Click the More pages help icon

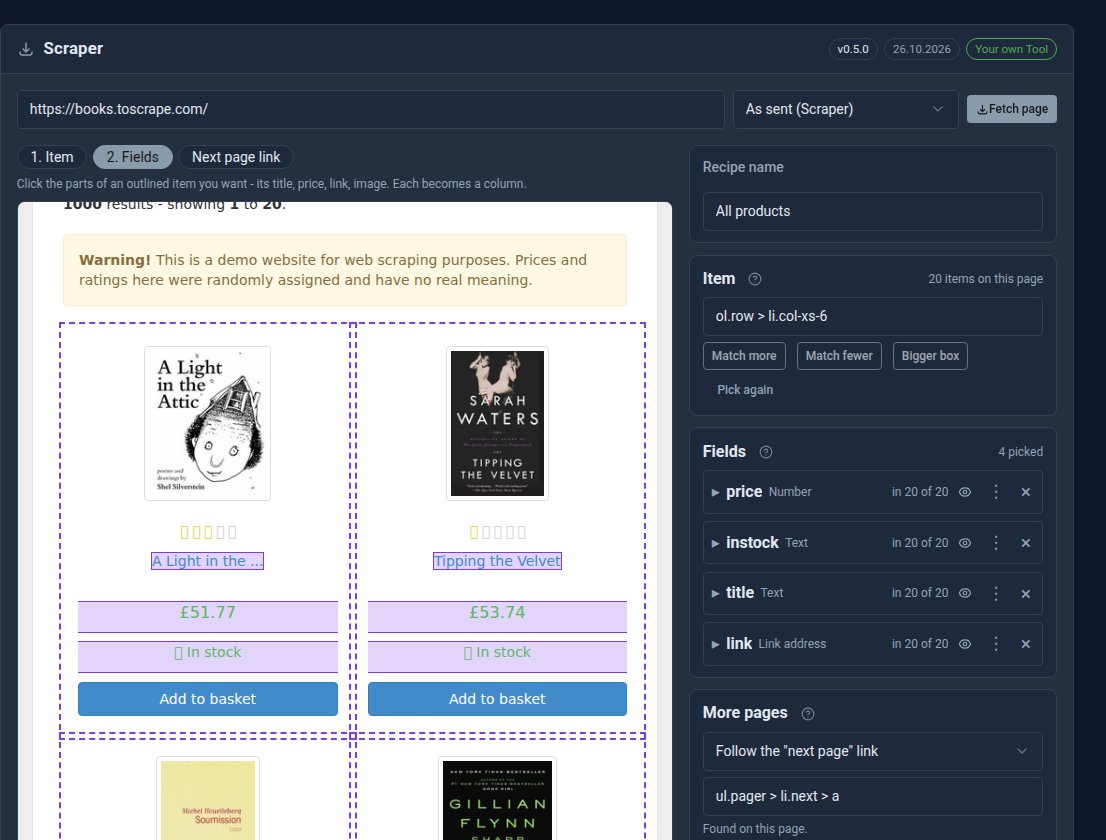coord(808,714)
